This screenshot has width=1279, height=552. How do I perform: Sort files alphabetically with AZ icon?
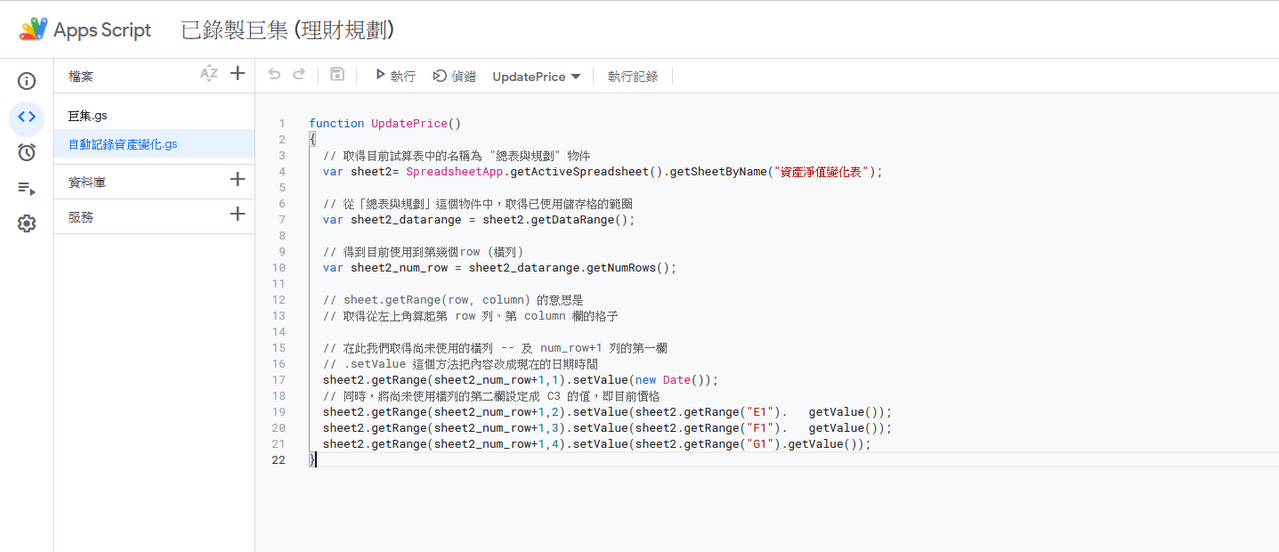[x=208, y=73]
